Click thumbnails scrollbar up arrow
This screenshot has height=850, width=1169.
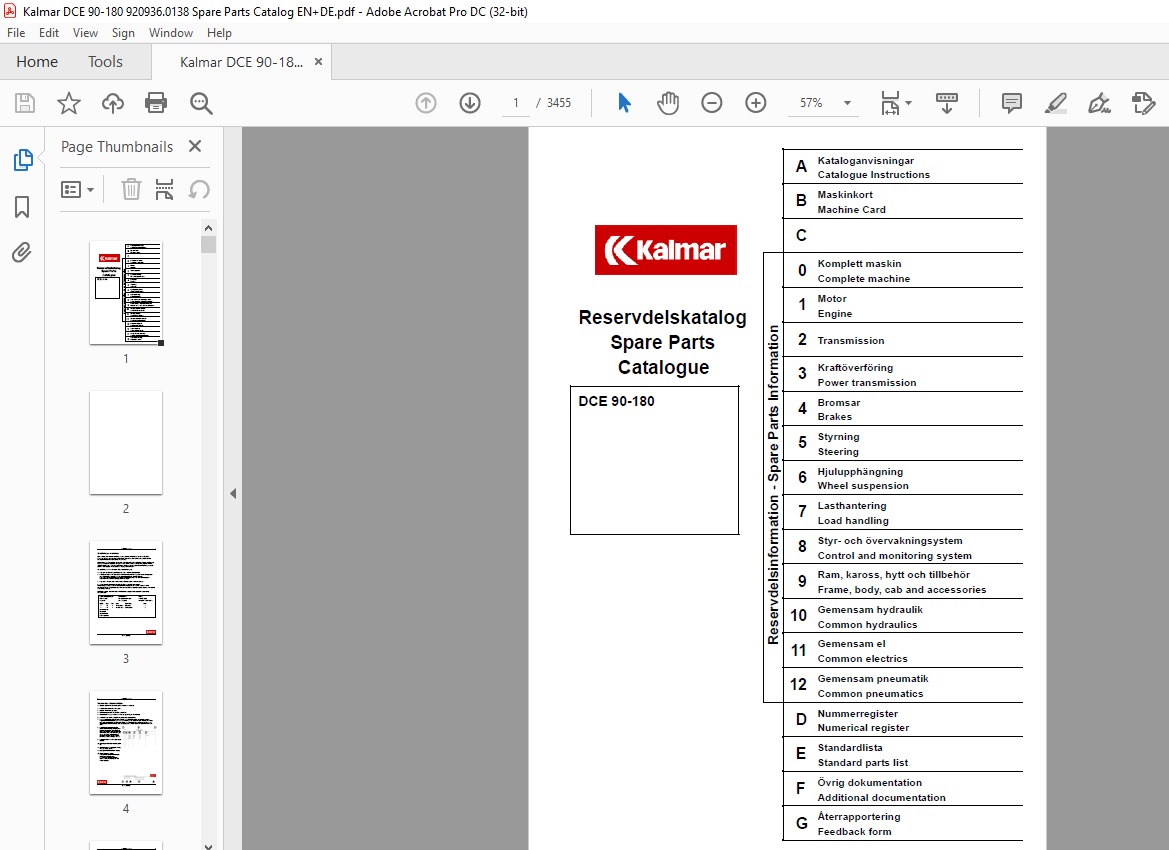[x=208, y=228]
